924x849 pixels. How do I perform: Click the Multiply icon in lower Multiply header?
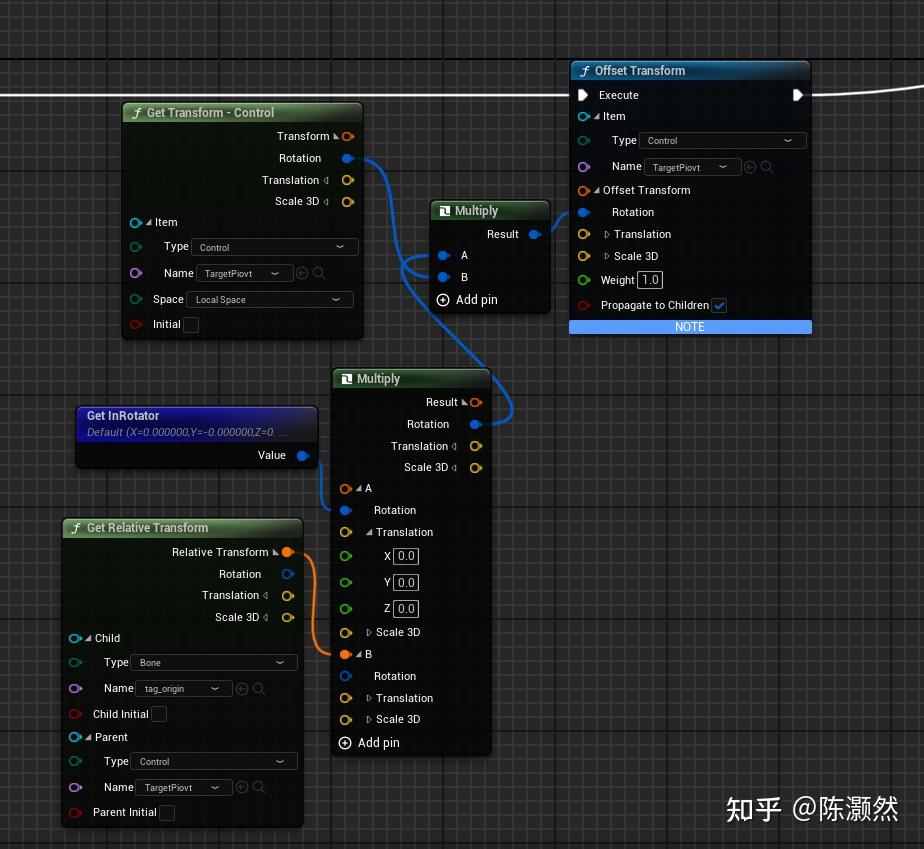[345, 378]
